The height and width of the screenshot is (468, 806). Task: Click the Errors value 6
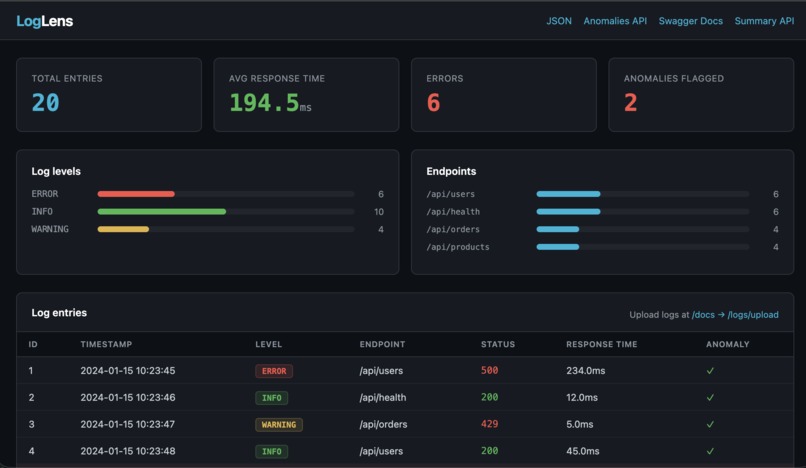433,102
